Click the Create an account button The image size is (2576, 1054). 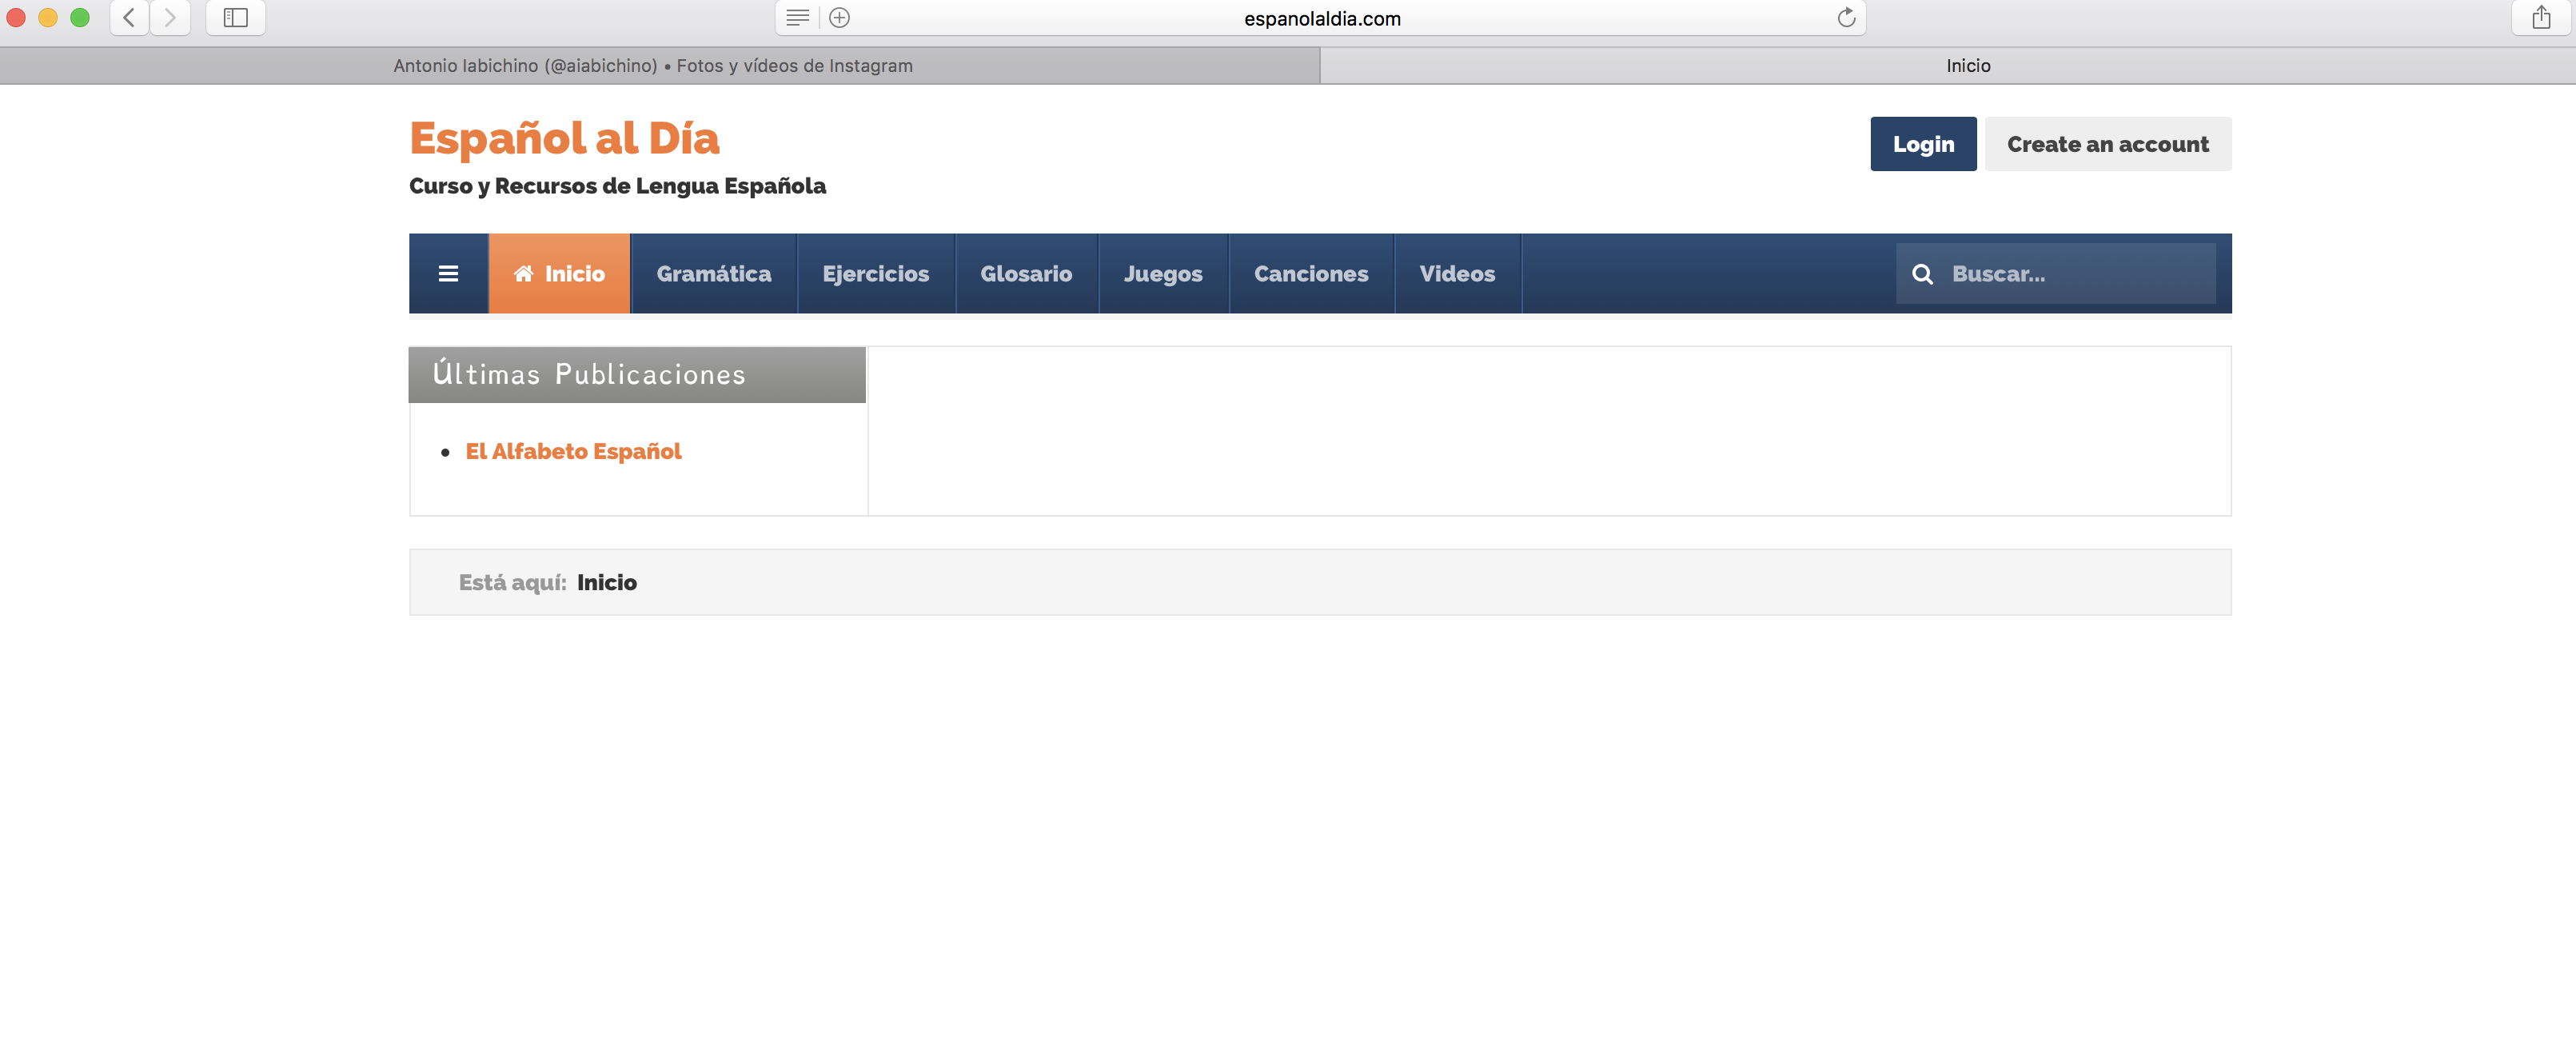(2107, 144)
